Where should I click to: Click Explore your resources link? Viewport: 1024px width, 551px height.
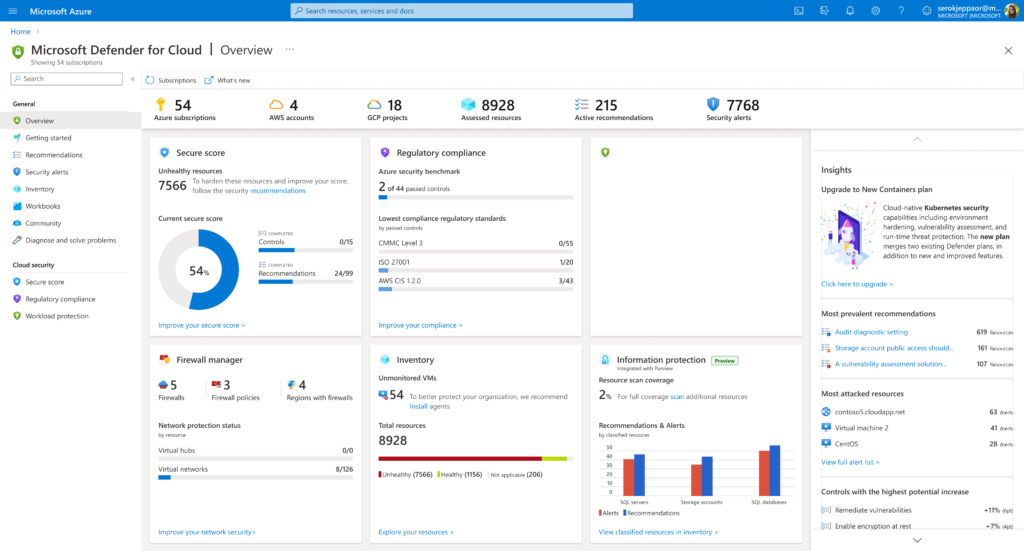coord(416,532)
